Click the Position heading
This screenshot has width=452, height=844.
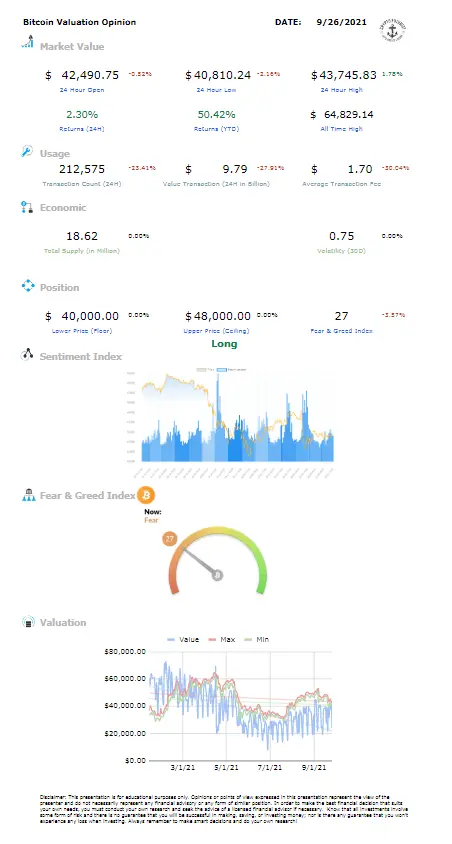[x=59, y=287]
